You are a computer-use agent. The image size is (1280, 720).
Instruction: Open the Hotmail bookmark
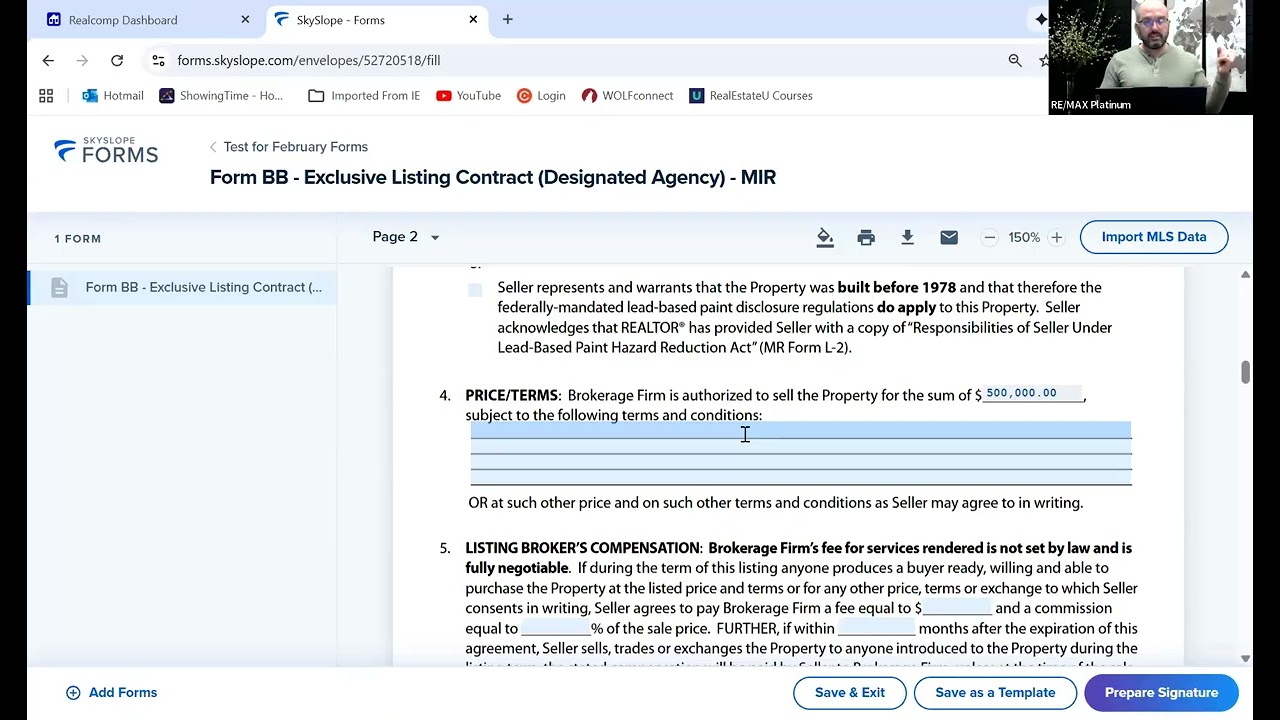113,96
